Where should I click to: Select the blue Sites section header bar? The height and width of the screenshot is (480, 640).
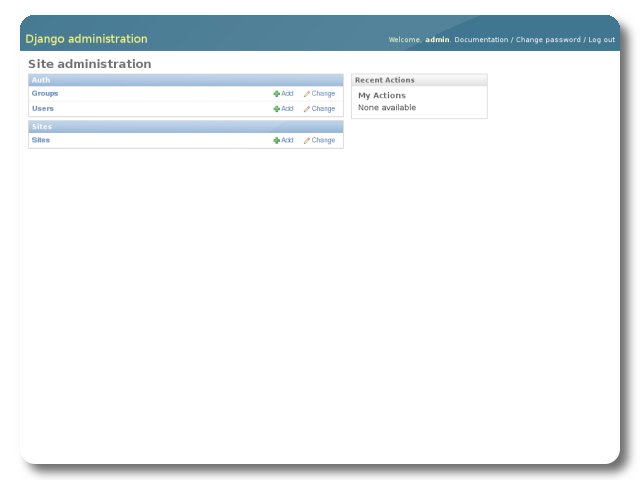click(x=185, y=127)
